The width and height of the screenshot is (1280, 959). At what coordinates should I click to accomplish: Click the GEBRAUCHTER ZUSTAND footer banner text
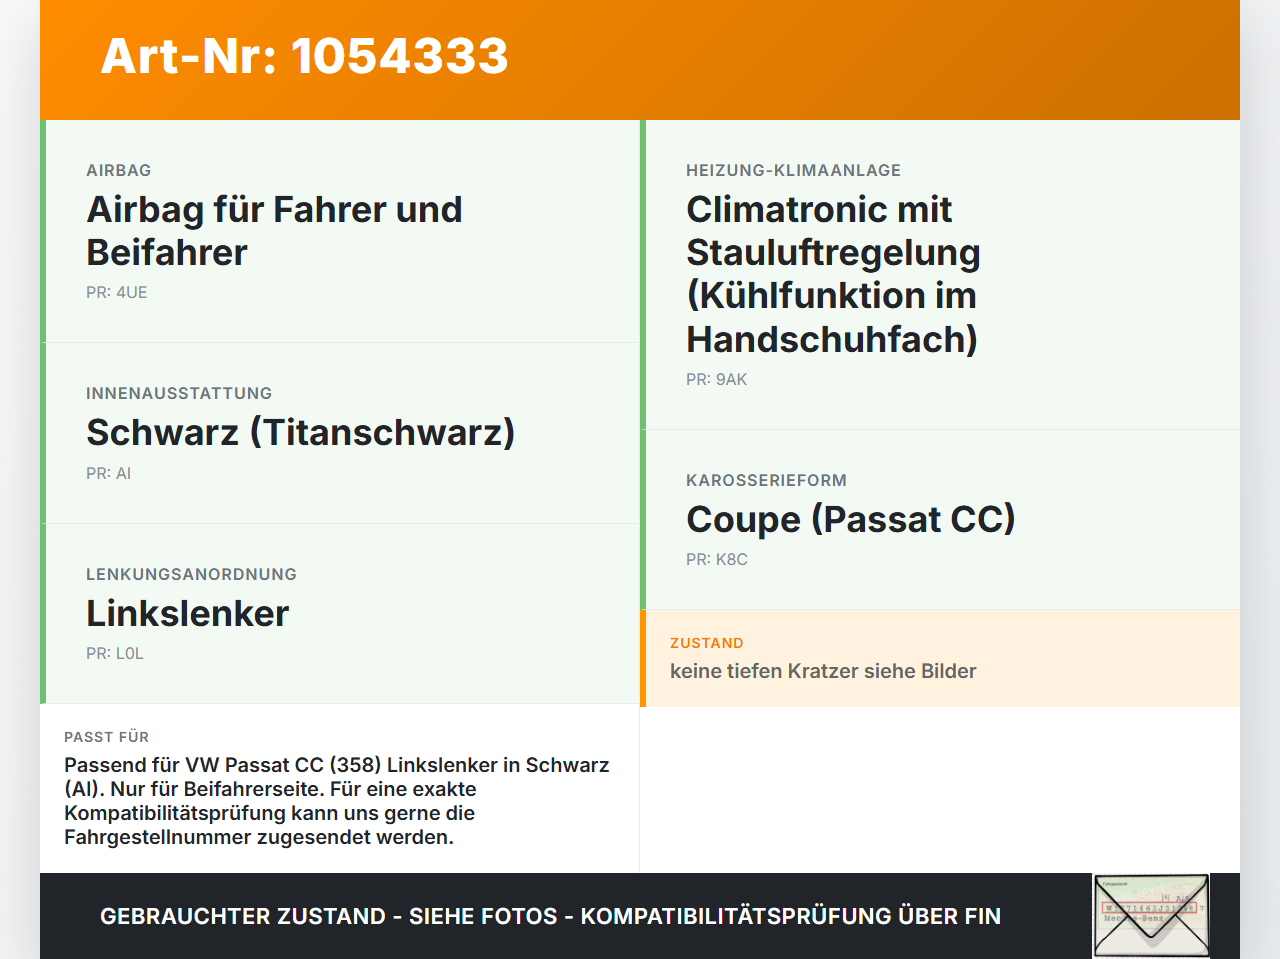[550, 916]
